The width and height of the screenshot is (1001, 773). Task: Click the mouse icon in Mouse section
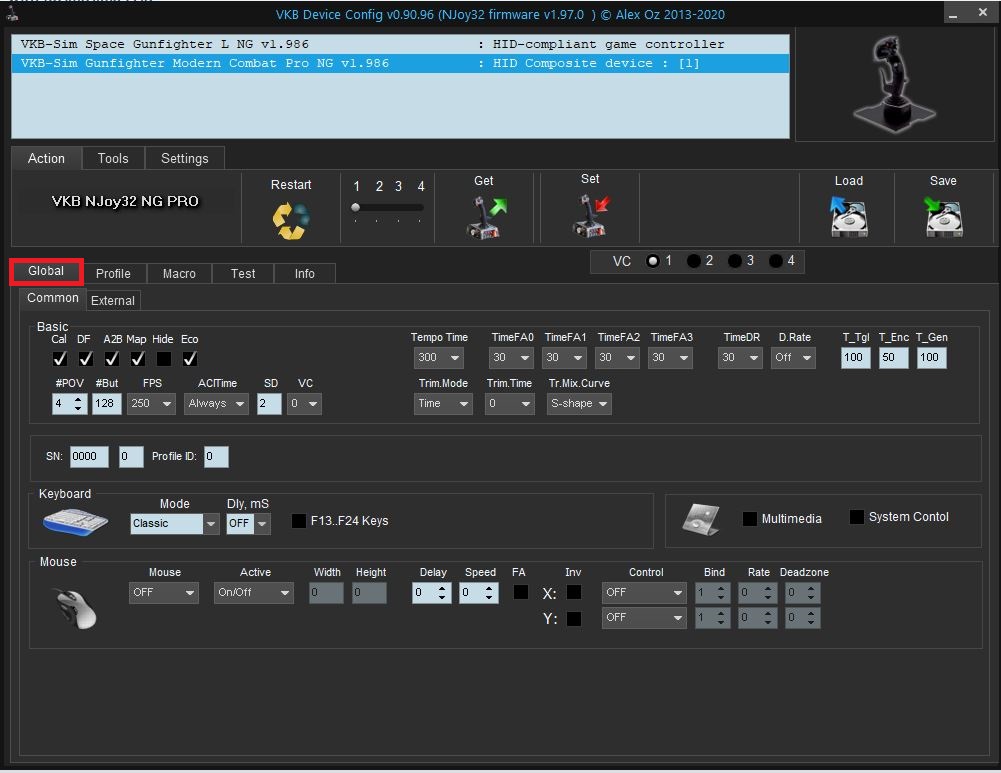[x=75, y=607]
